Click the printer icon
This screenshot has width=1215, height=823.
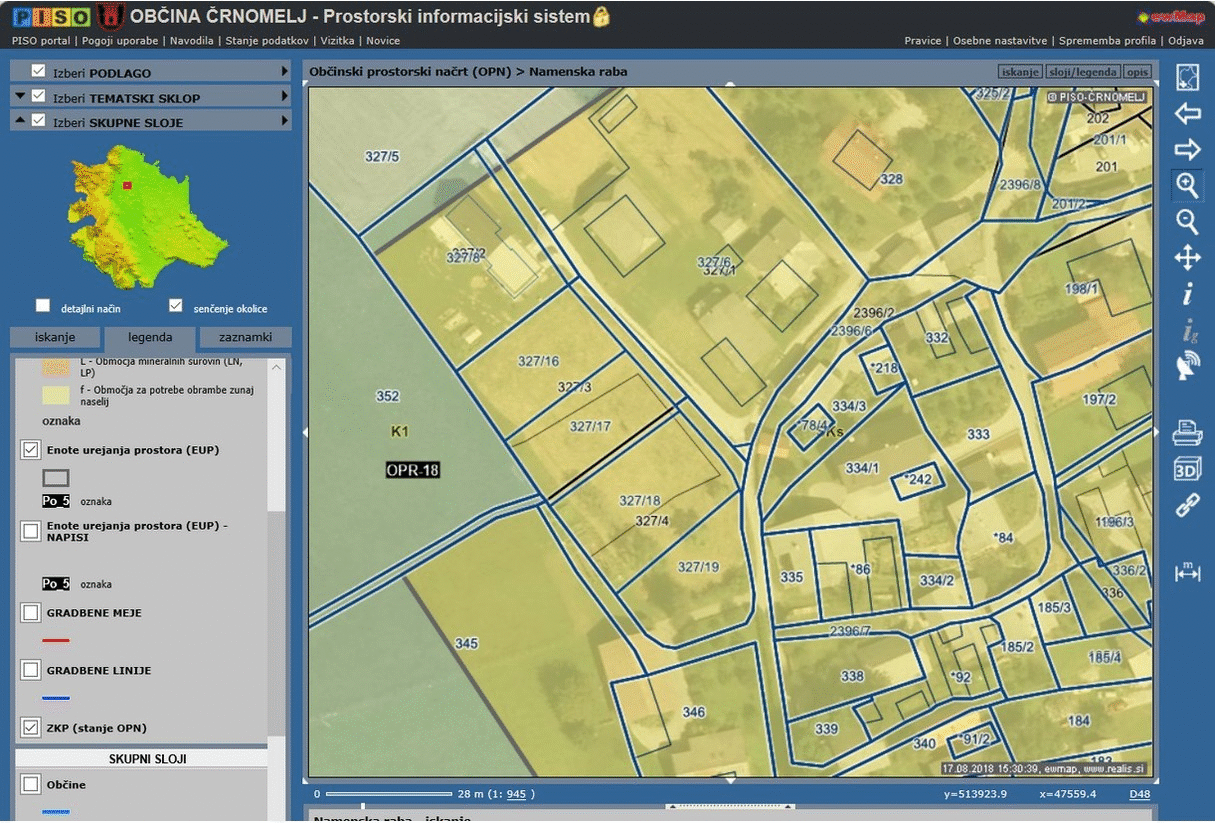[x=1187, y=433]
